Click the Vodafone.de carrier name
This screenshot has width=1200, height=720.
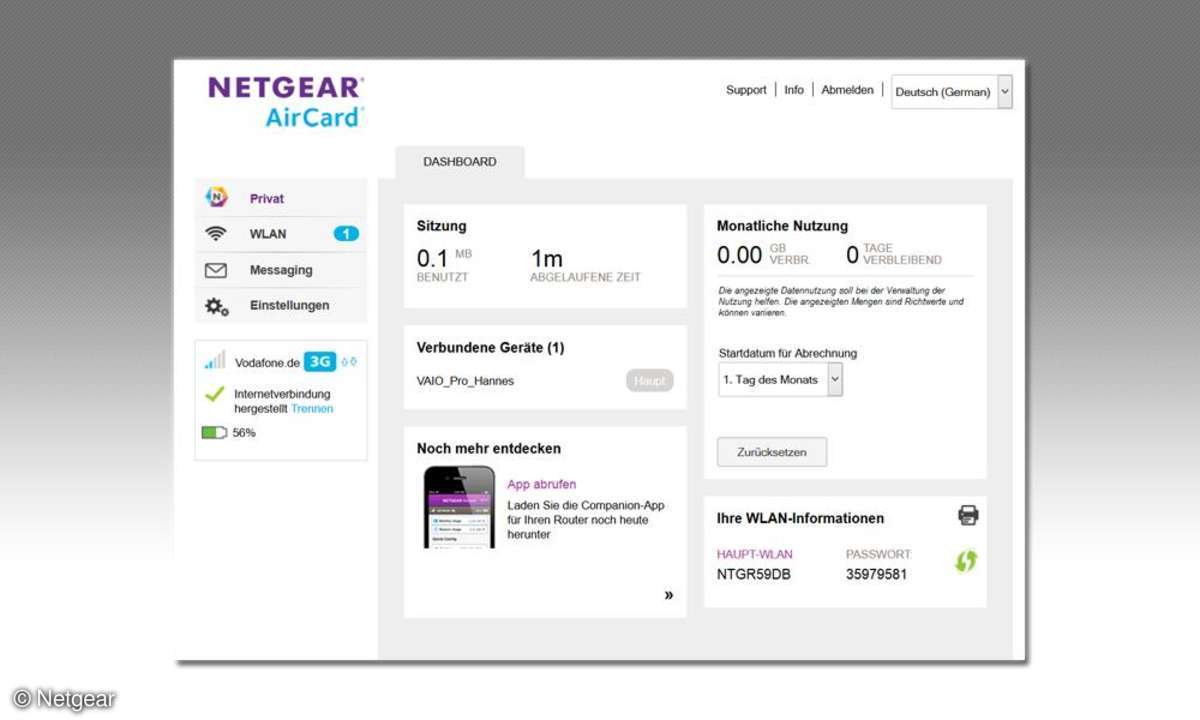(x=267, y=363)
